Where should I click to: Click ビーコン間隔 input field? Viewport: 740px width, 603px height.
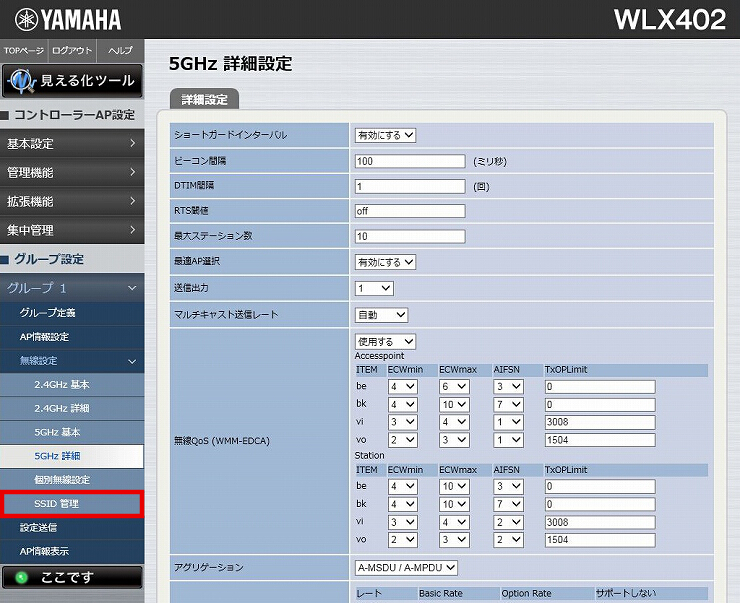(410, 161)
